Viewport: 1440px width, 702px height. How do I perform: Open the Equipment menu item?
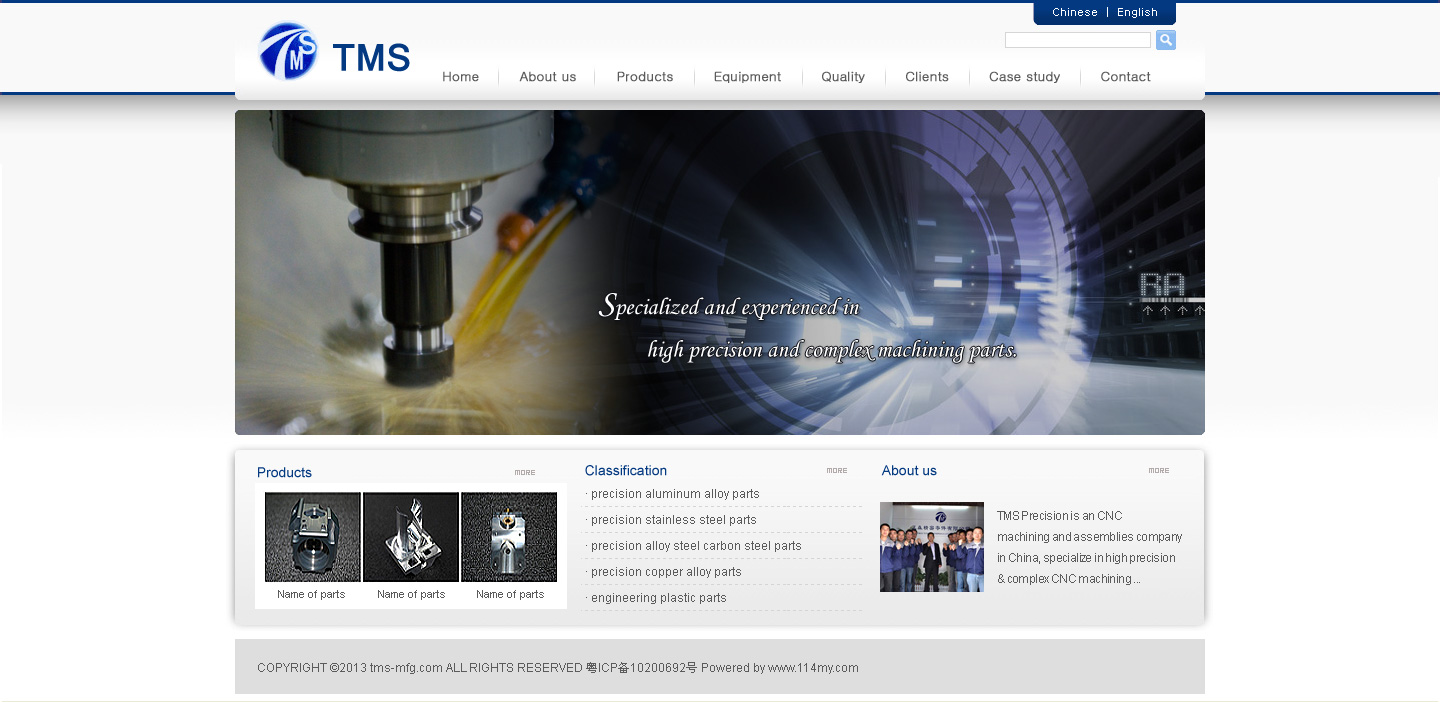[x=747, y=77]
